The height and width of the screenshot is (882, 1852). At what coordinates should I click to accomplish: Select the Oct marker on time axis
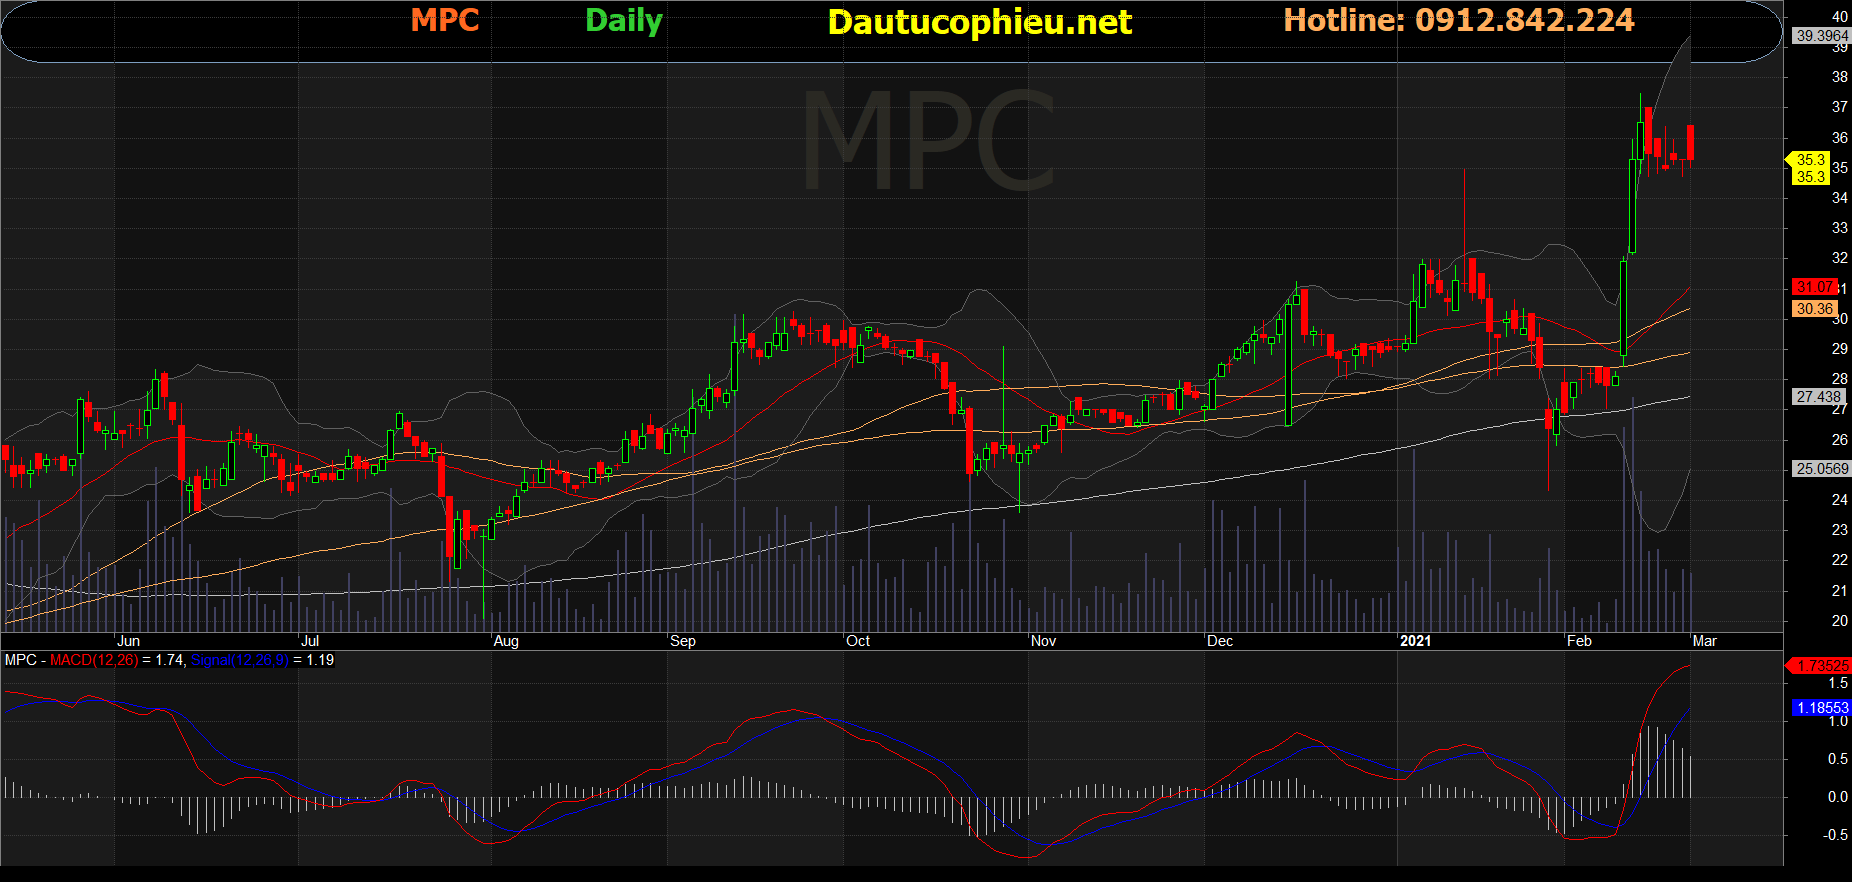[858, 641]
